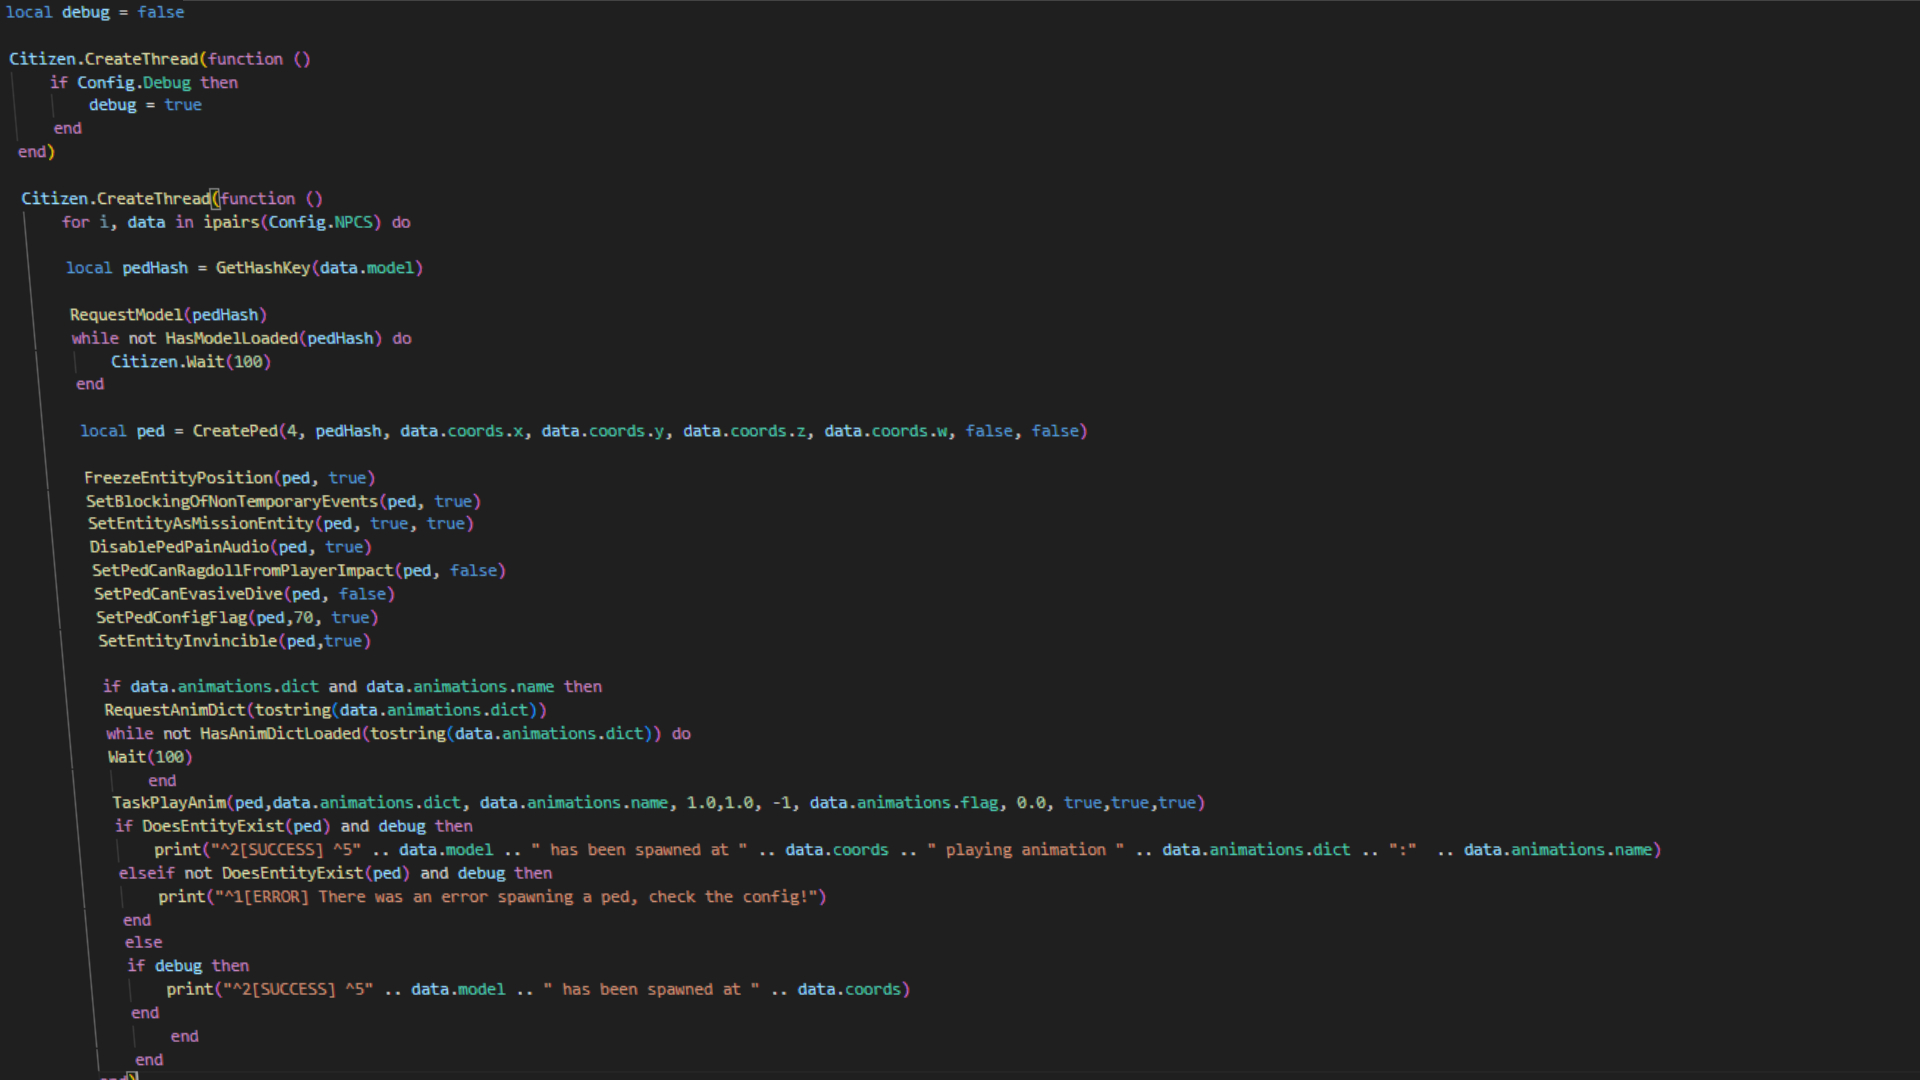Click the ERROR print message string
Viewport: 1920px width, 1080px height.
point(517,897)
